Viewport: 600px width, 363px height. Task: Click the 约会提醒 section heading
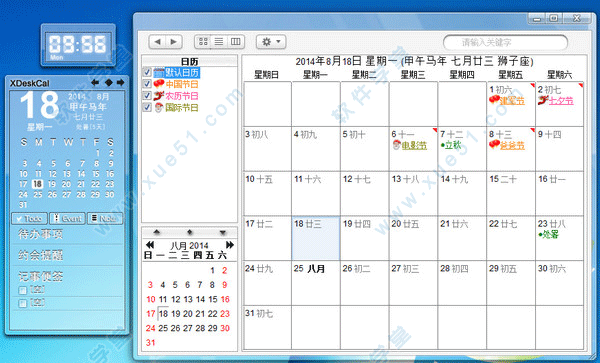[x=41, y=255]
